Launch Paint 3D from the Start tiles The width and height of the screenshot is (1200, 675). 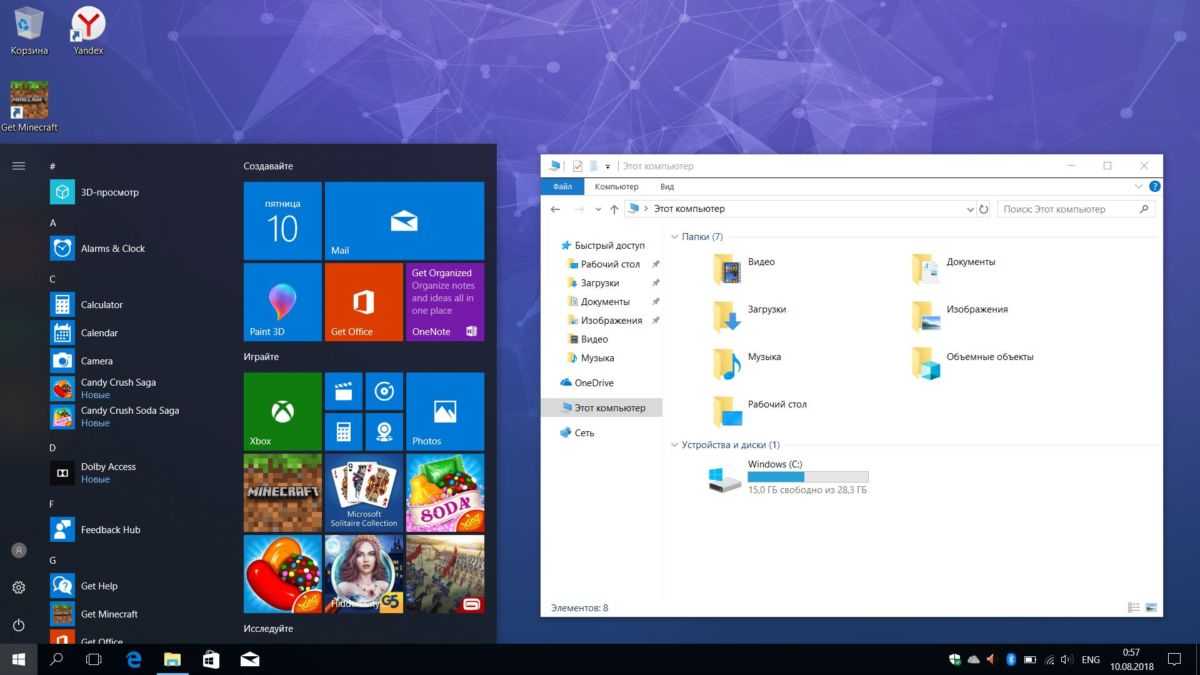pyautogui.click(x=282, y=302)
